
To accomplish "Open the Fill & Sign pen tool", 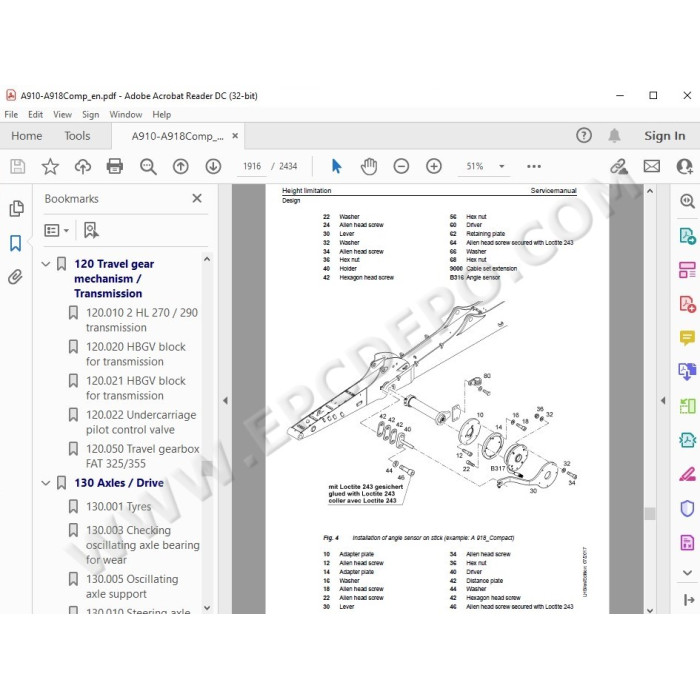I will pos(688,474).
